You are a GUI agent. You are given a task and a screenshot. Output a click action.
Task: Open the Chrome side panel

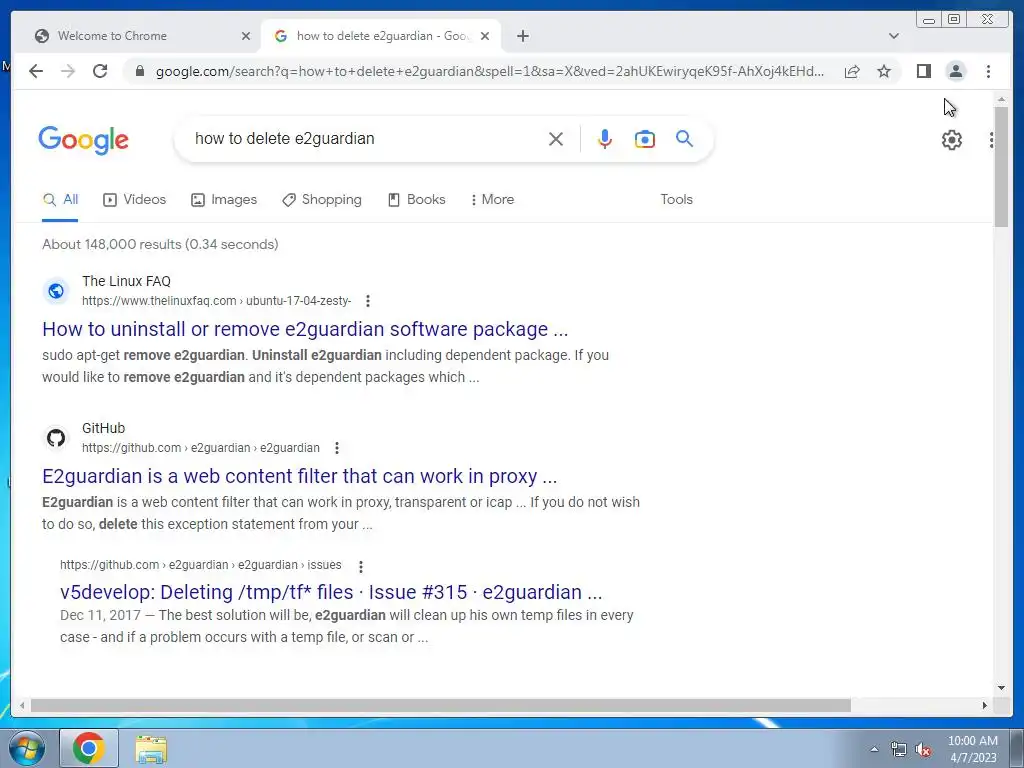[923, 71]
